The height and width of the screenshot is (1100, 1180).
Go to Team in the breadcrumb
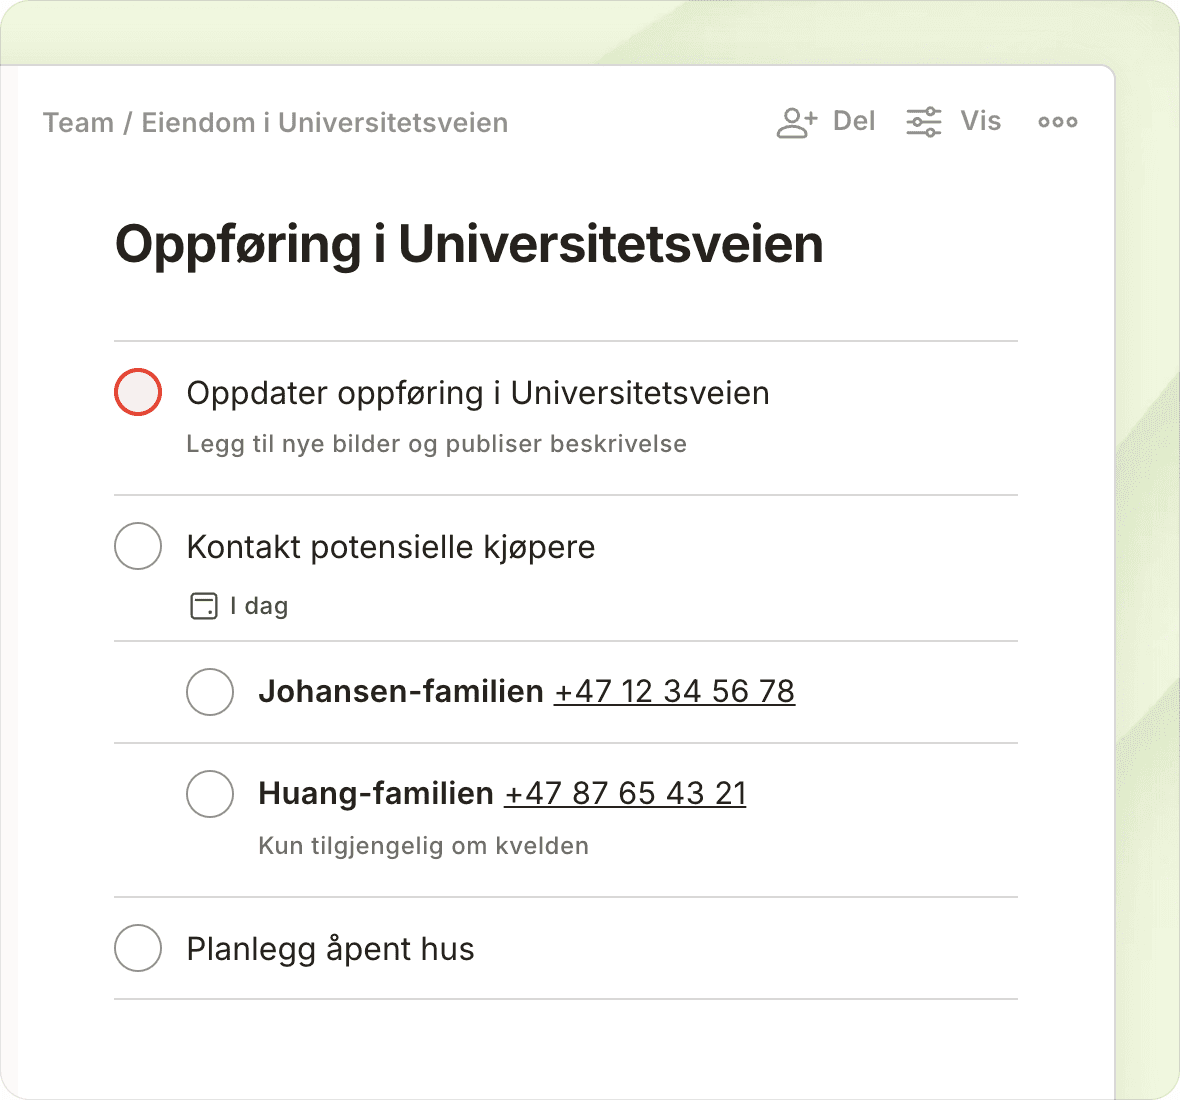coord(78,123)
